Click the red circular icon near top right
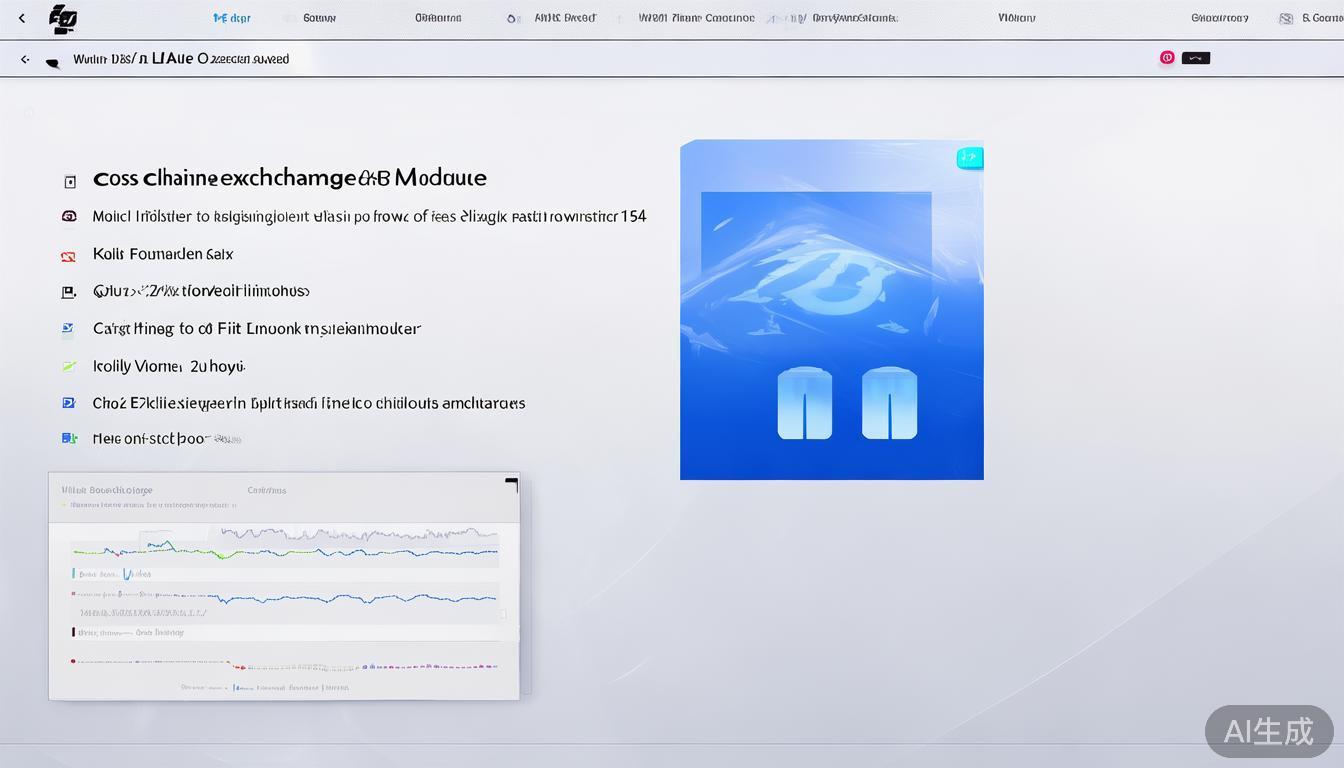This screenshot has height=768, width=1344. (1166, 58)
